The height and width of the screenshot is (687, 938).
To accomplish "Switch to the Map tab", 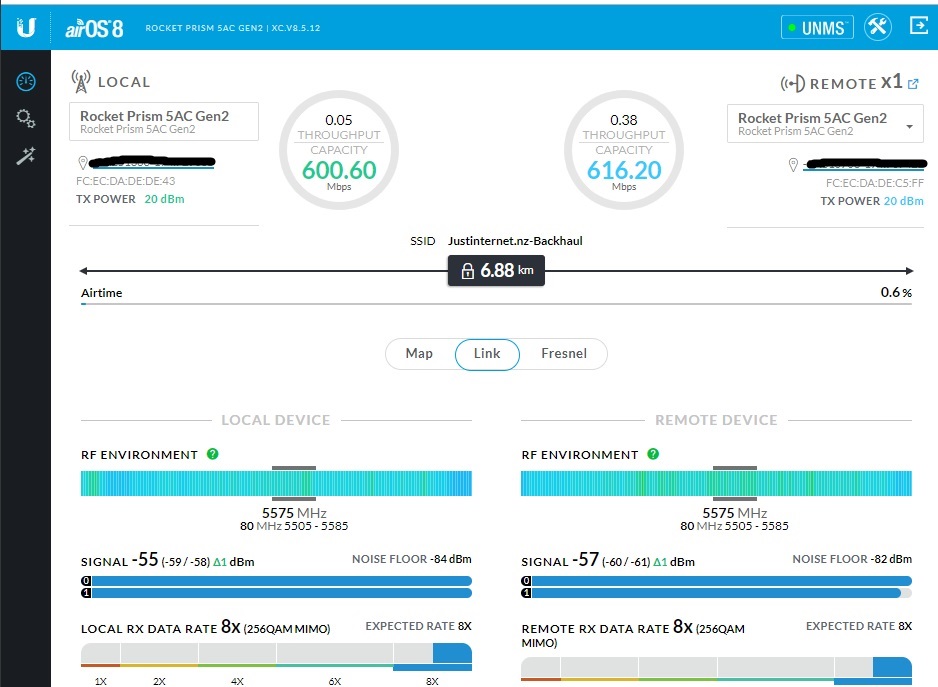I will [419, 354].
